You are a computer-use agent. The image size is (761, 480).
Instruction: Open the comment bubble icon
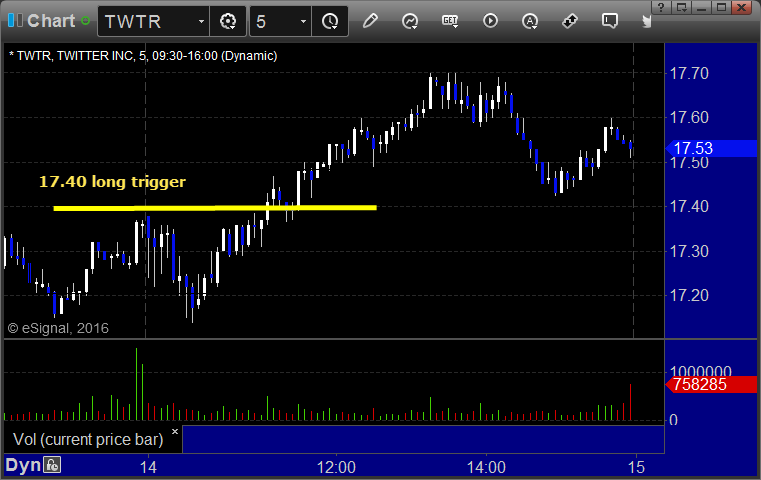(x=610, y=21)
